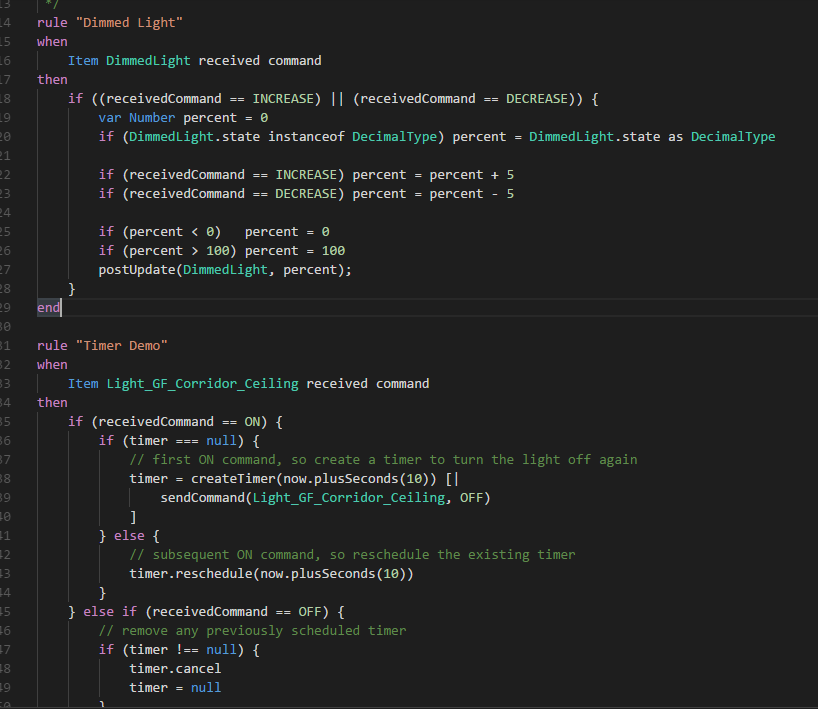Click the 'timer = null' assignment
Image resolution: width=818 pixels, height=709 pixels.
(175, 688)
